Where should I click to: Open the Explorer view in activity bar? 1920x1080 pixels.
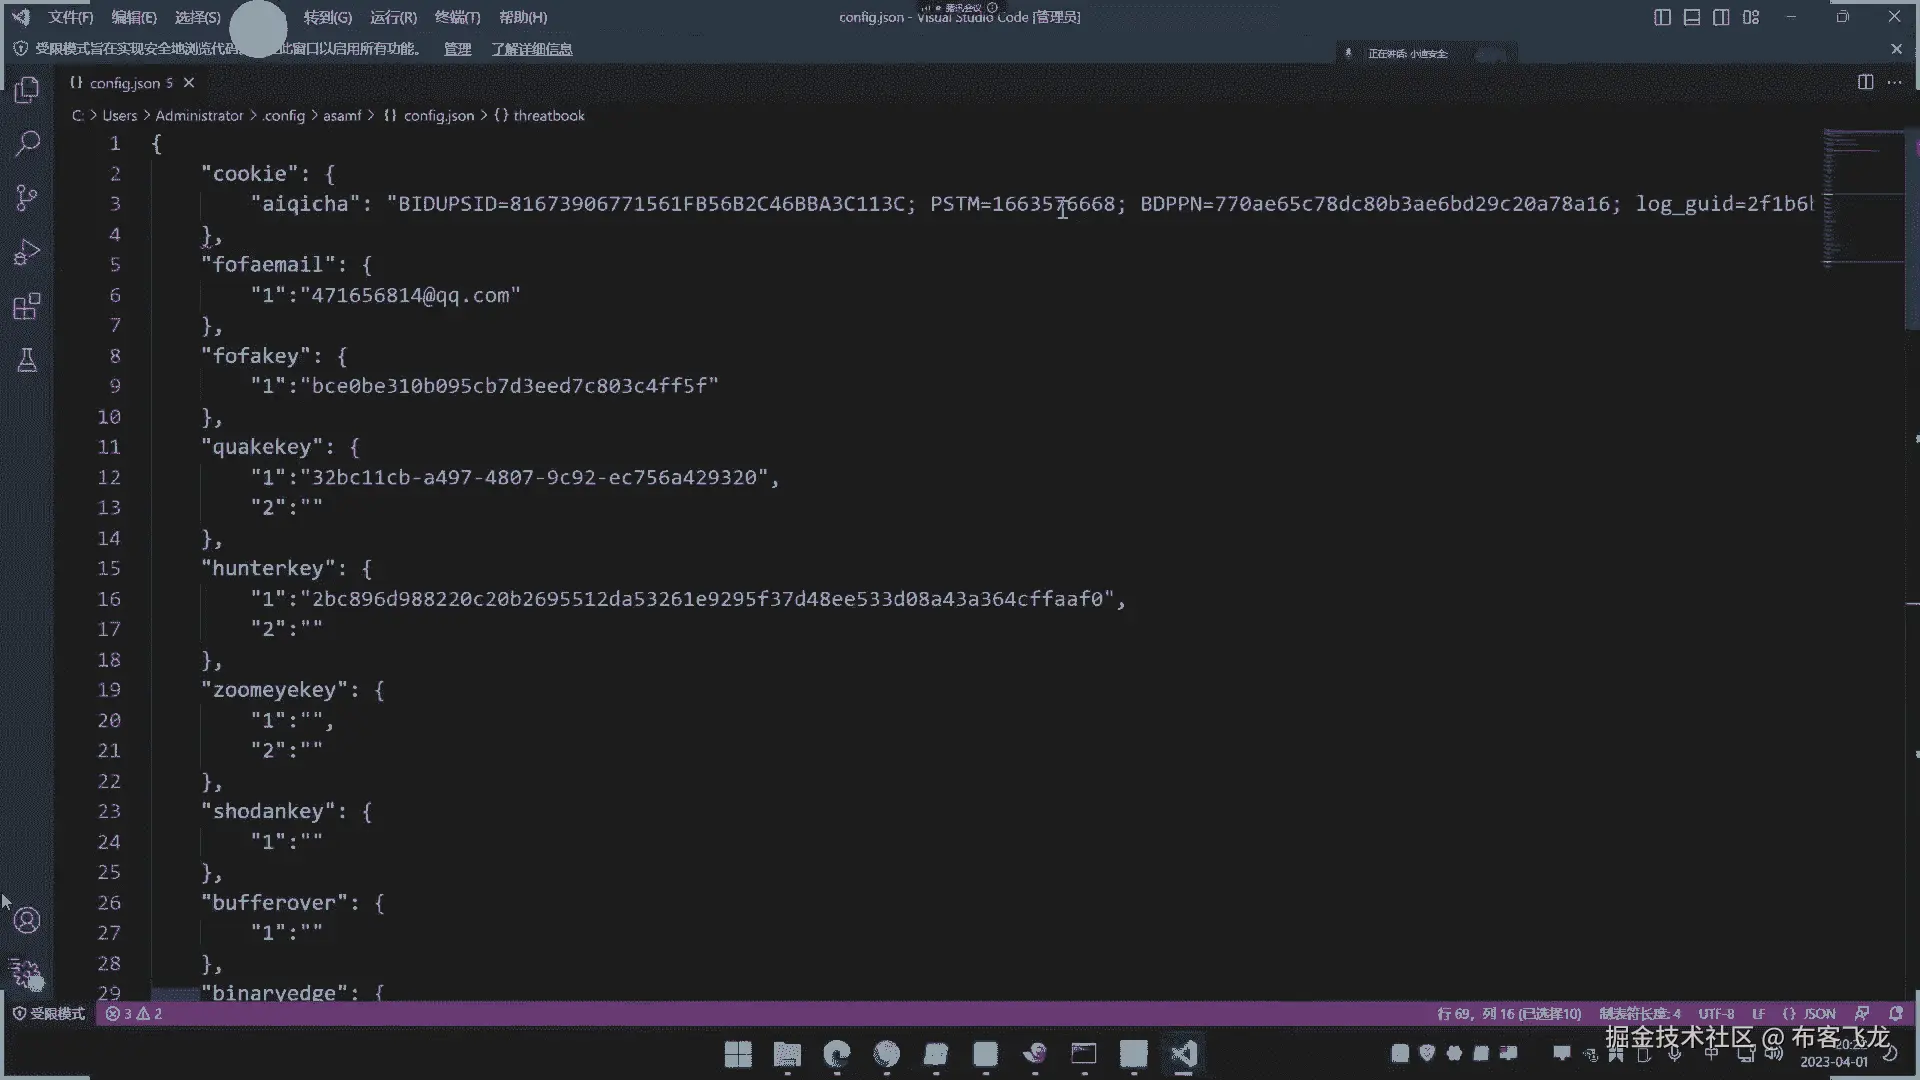(27, 90)
